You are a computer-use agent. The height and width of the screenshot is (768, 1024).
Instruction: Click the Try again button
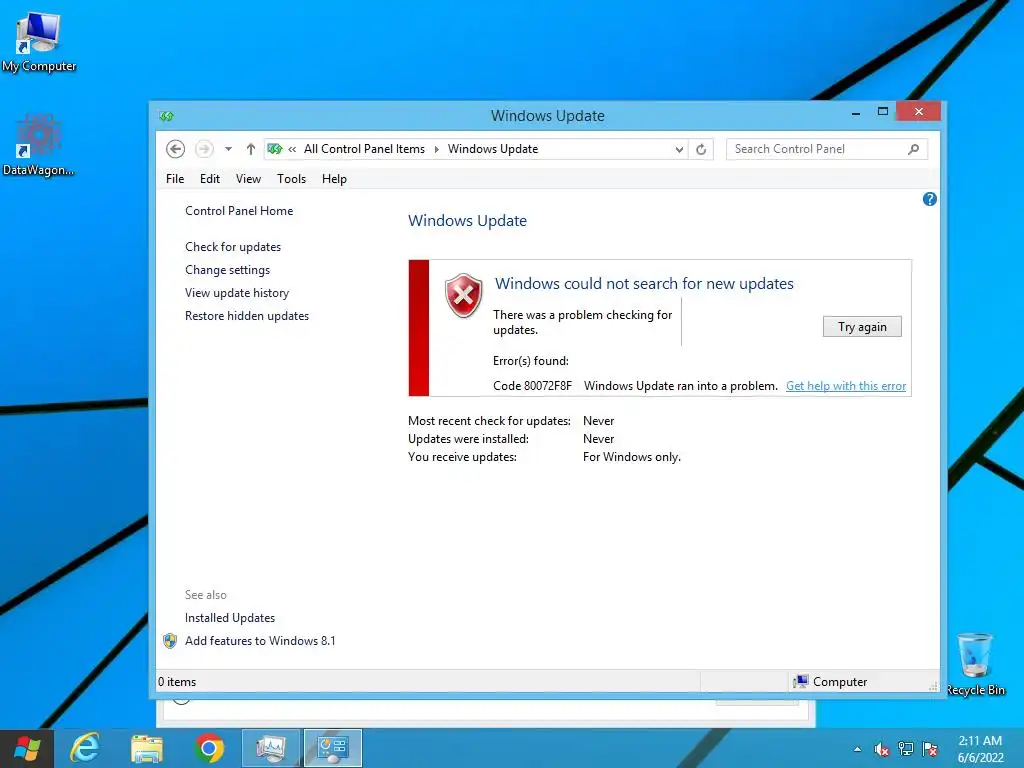click(862, 327)
